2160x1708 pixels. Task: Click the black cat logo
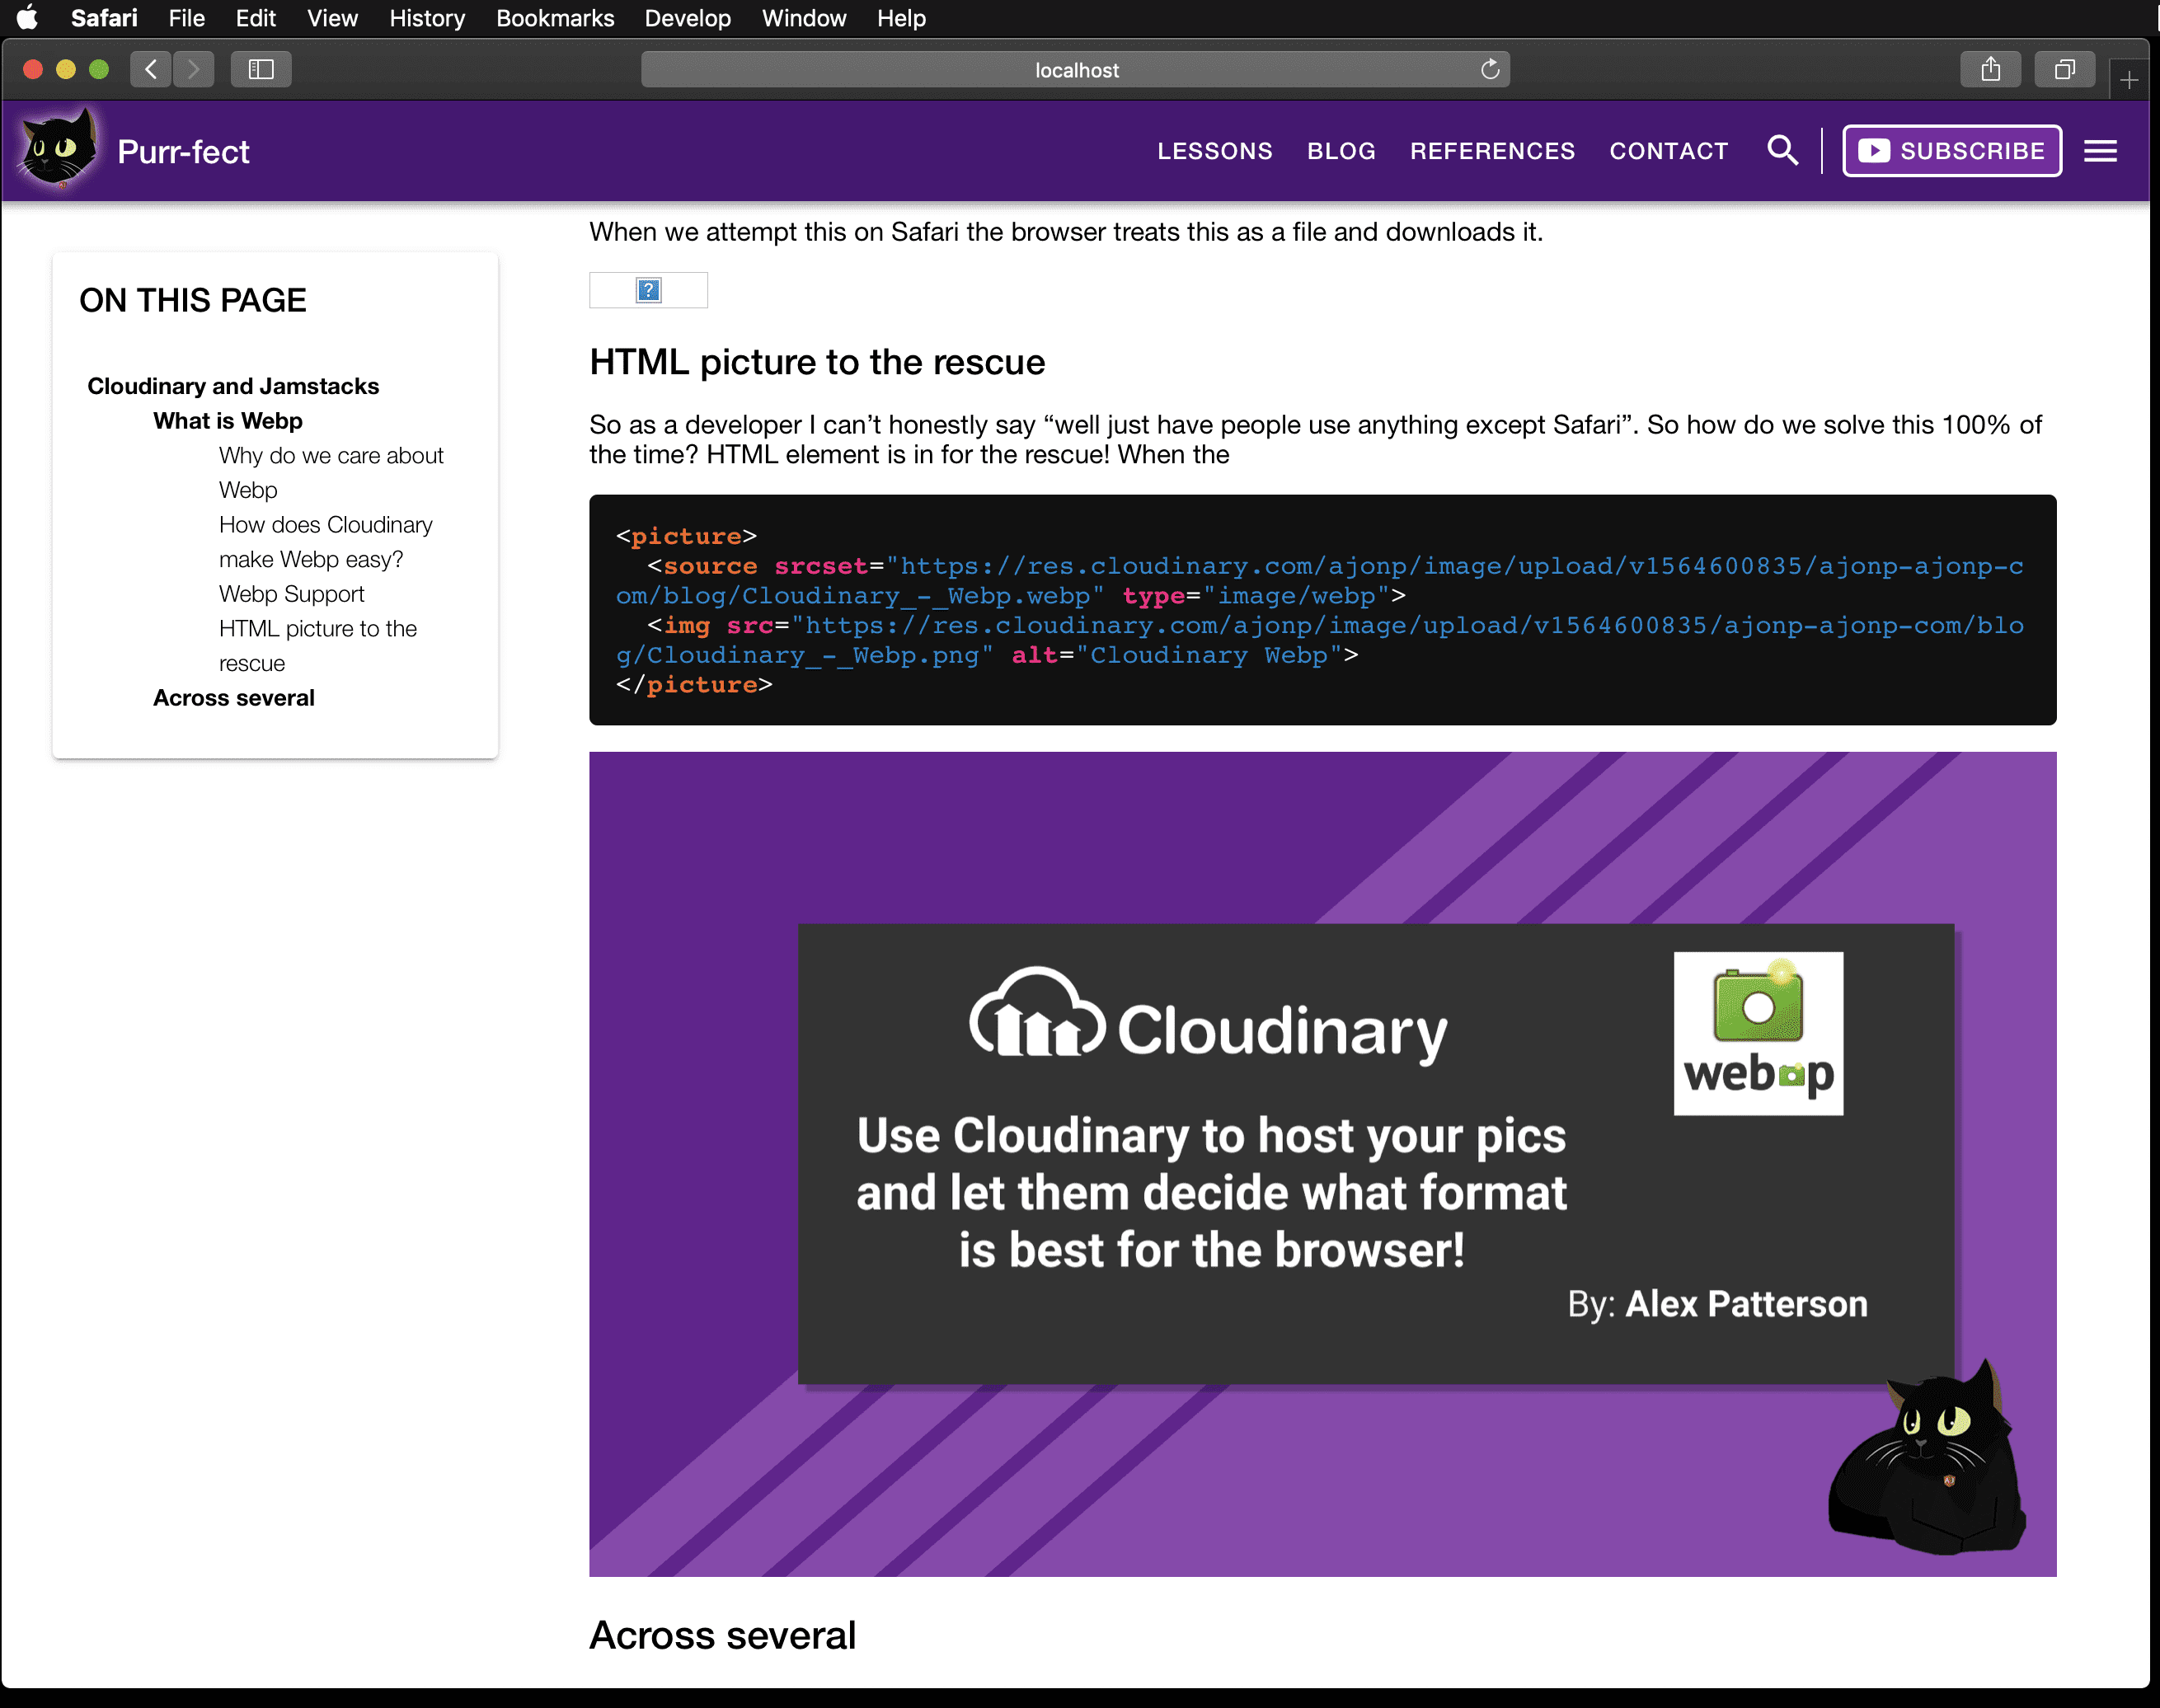tap(58, 149)
